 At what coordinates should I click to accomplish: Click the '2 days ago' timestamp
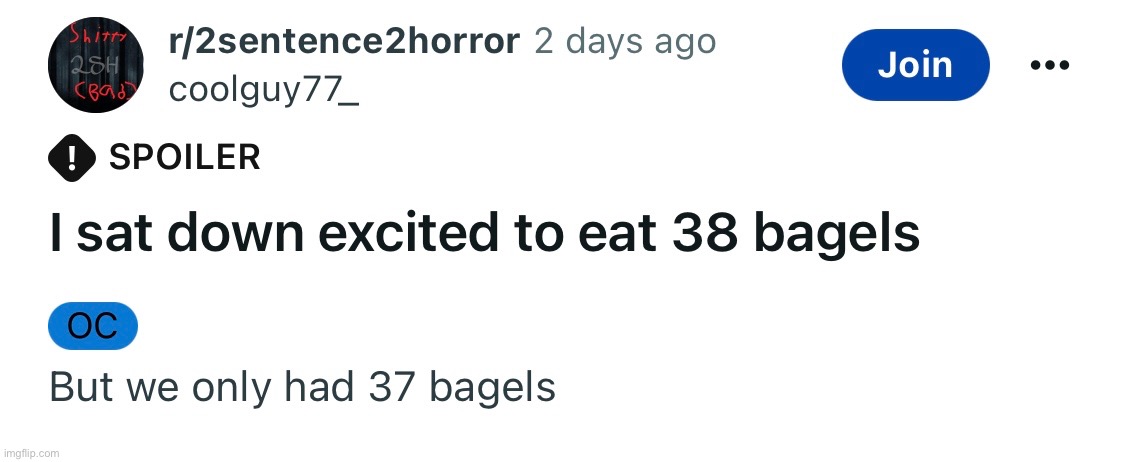click(x=625, y=42)
